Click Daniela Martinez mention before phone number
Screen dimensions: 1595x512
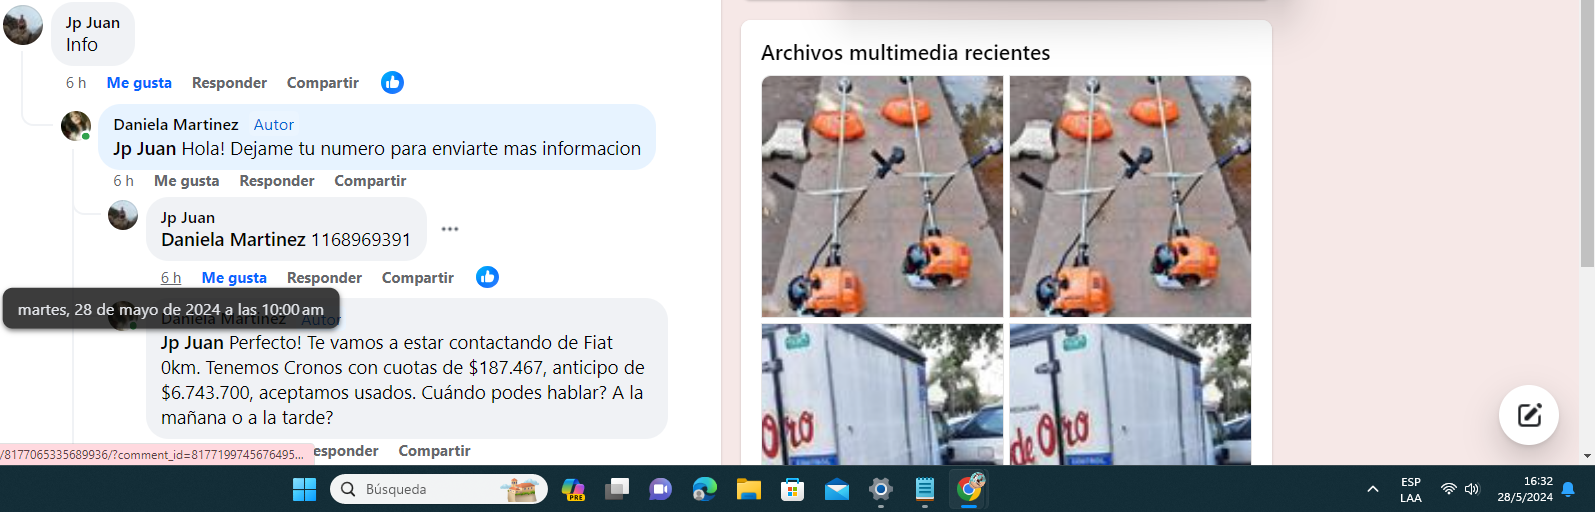234,240
